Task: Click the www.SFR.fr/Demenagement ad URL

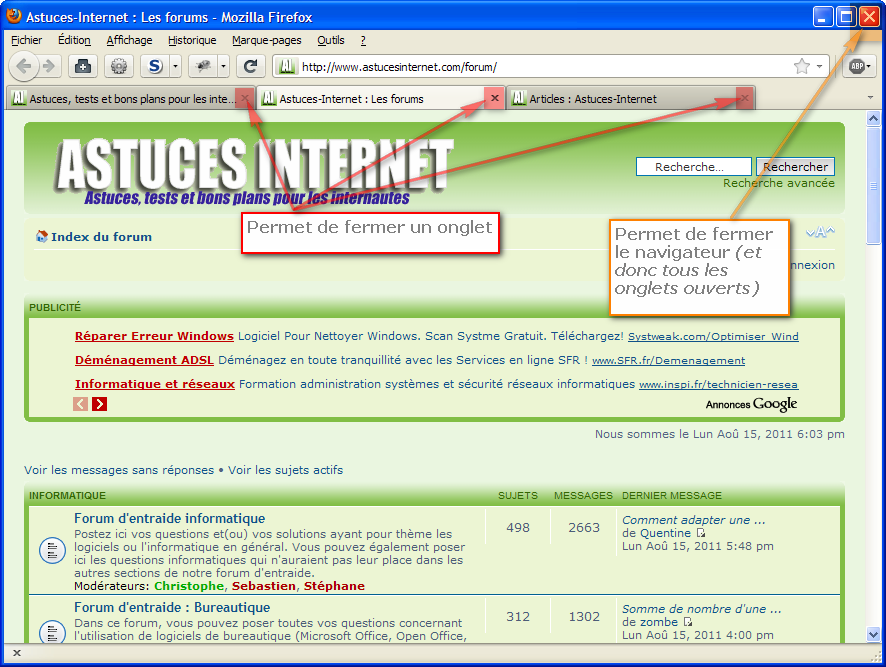Action: tap(668, 361)
